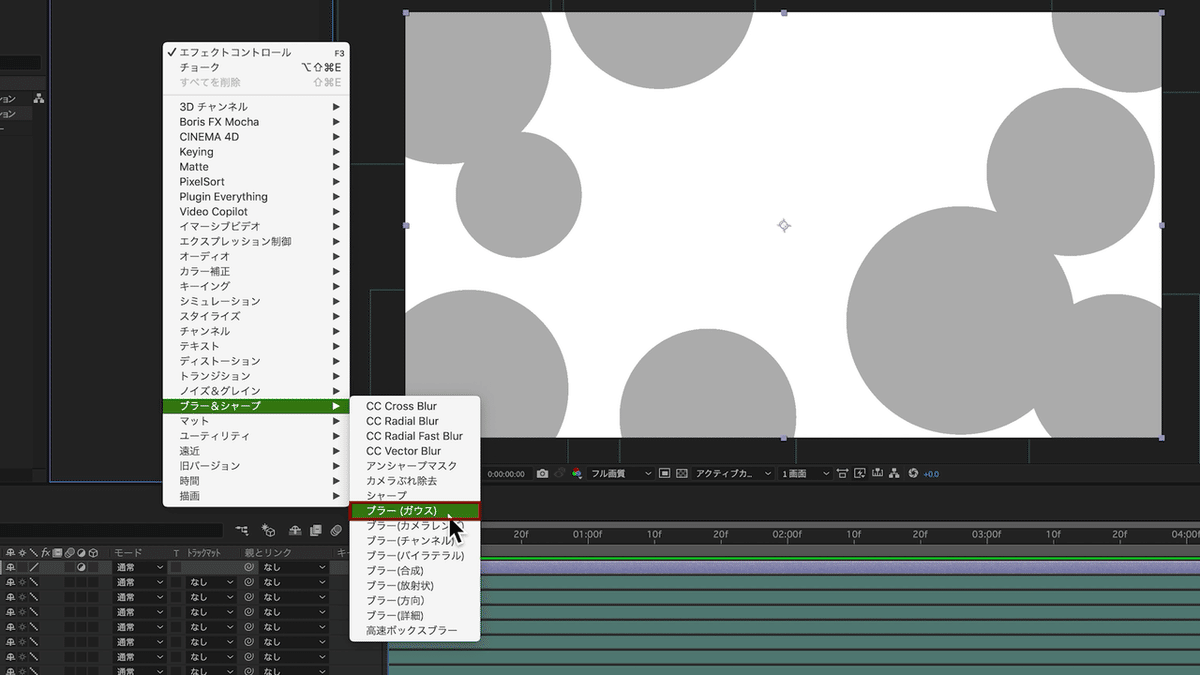Click the 01:00f mark on time ruler

[587, 535]
